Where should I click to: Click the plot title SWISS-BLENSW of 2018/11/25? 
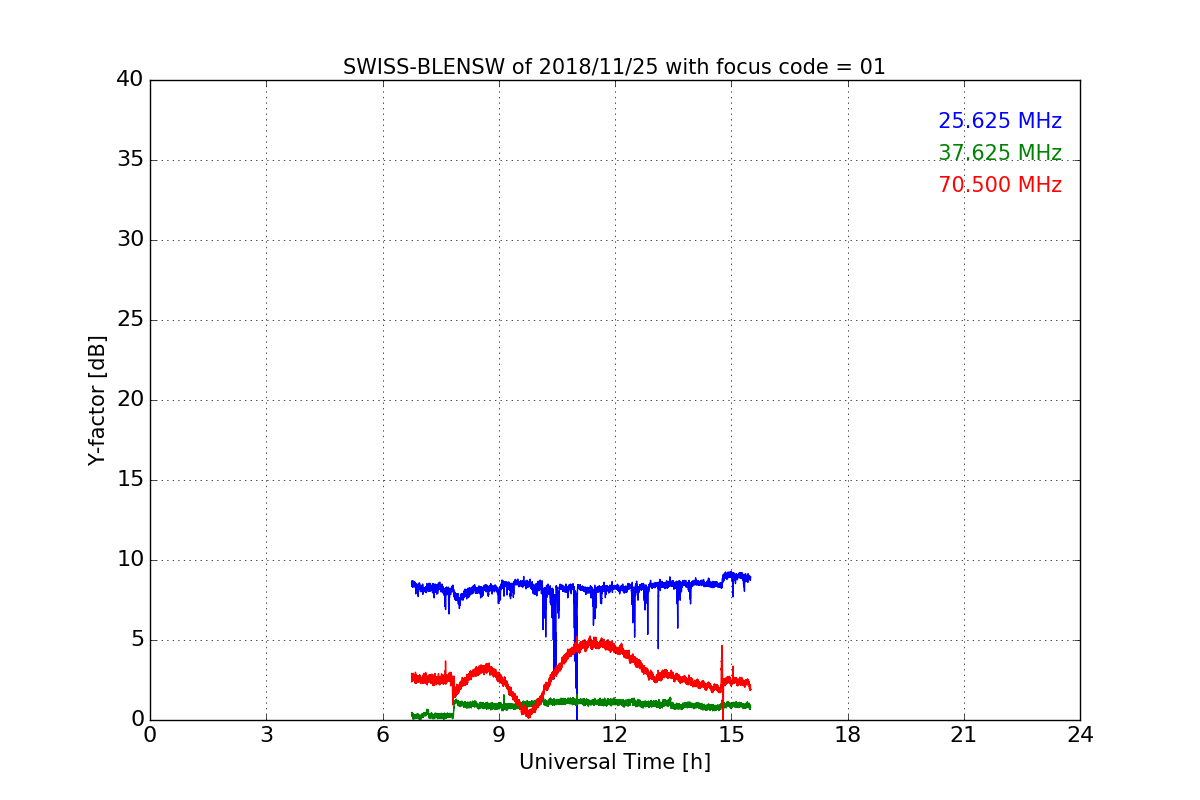pos(614,67)
